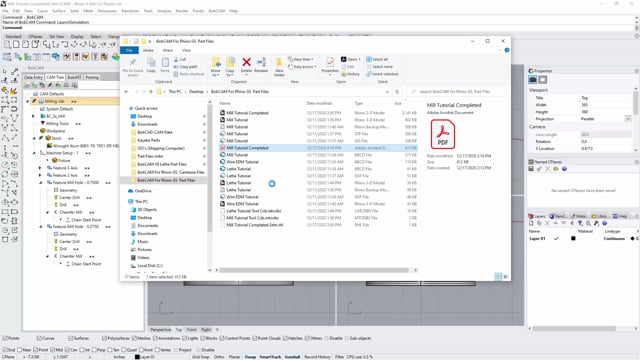The height and width of the screenshot is (360, 640).
Task: Click the Explorer help question mark icon
Action: [x=507, y=50]
